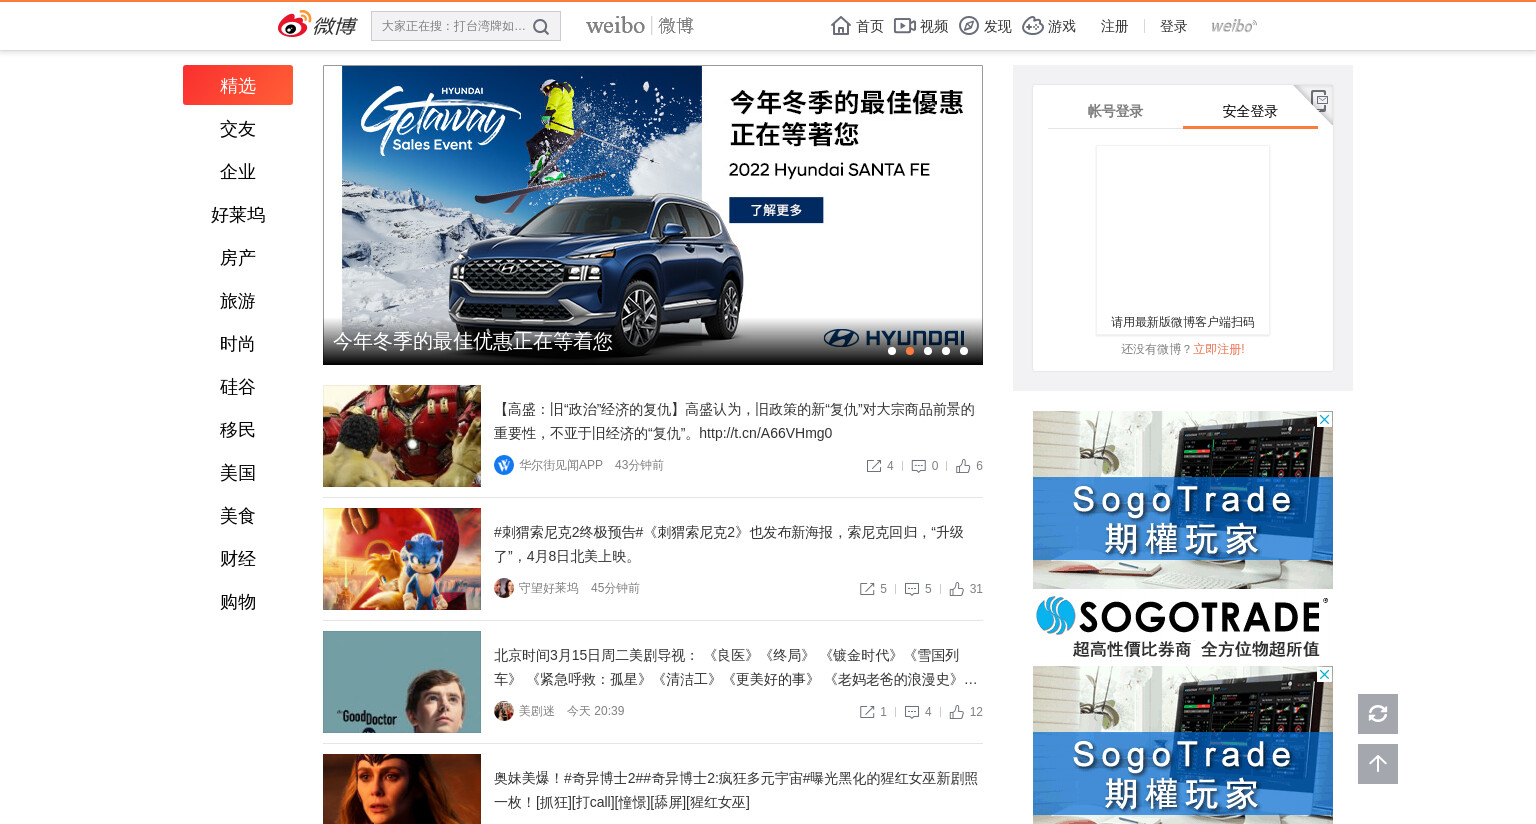Repost the 高盛 post
The height and width of the screenshot is (824, 1536).
[880, 466]
